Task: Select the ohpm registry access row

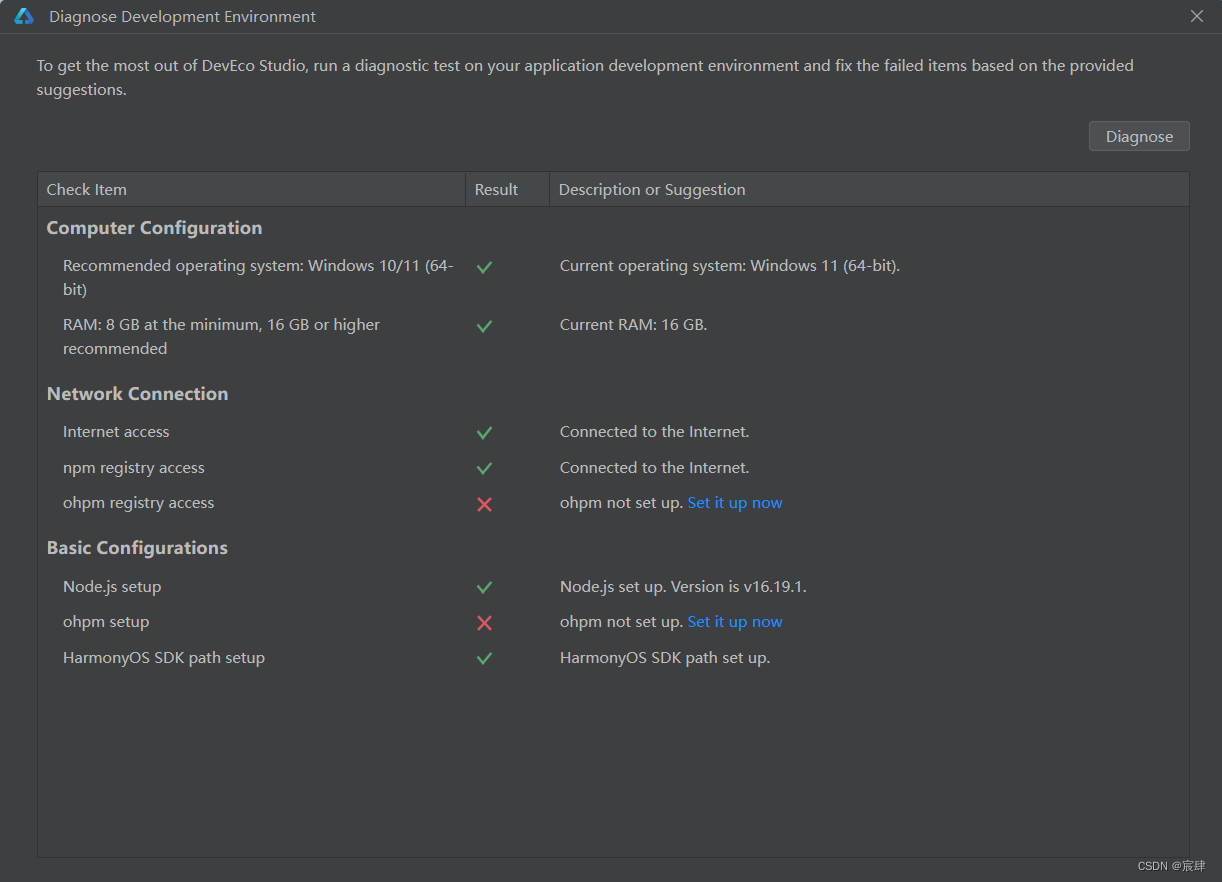Action: tap(613, 503)
